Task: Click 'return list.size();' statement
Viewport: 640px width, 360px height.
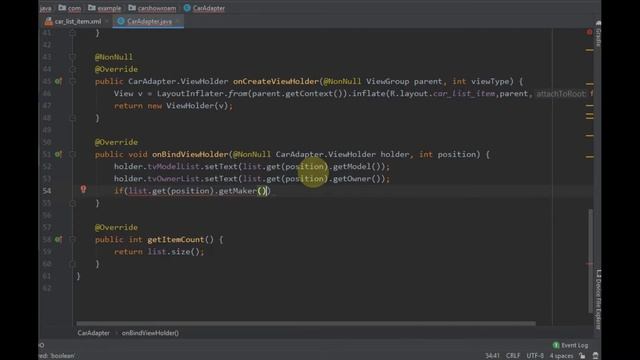Action: coord(159,252)
